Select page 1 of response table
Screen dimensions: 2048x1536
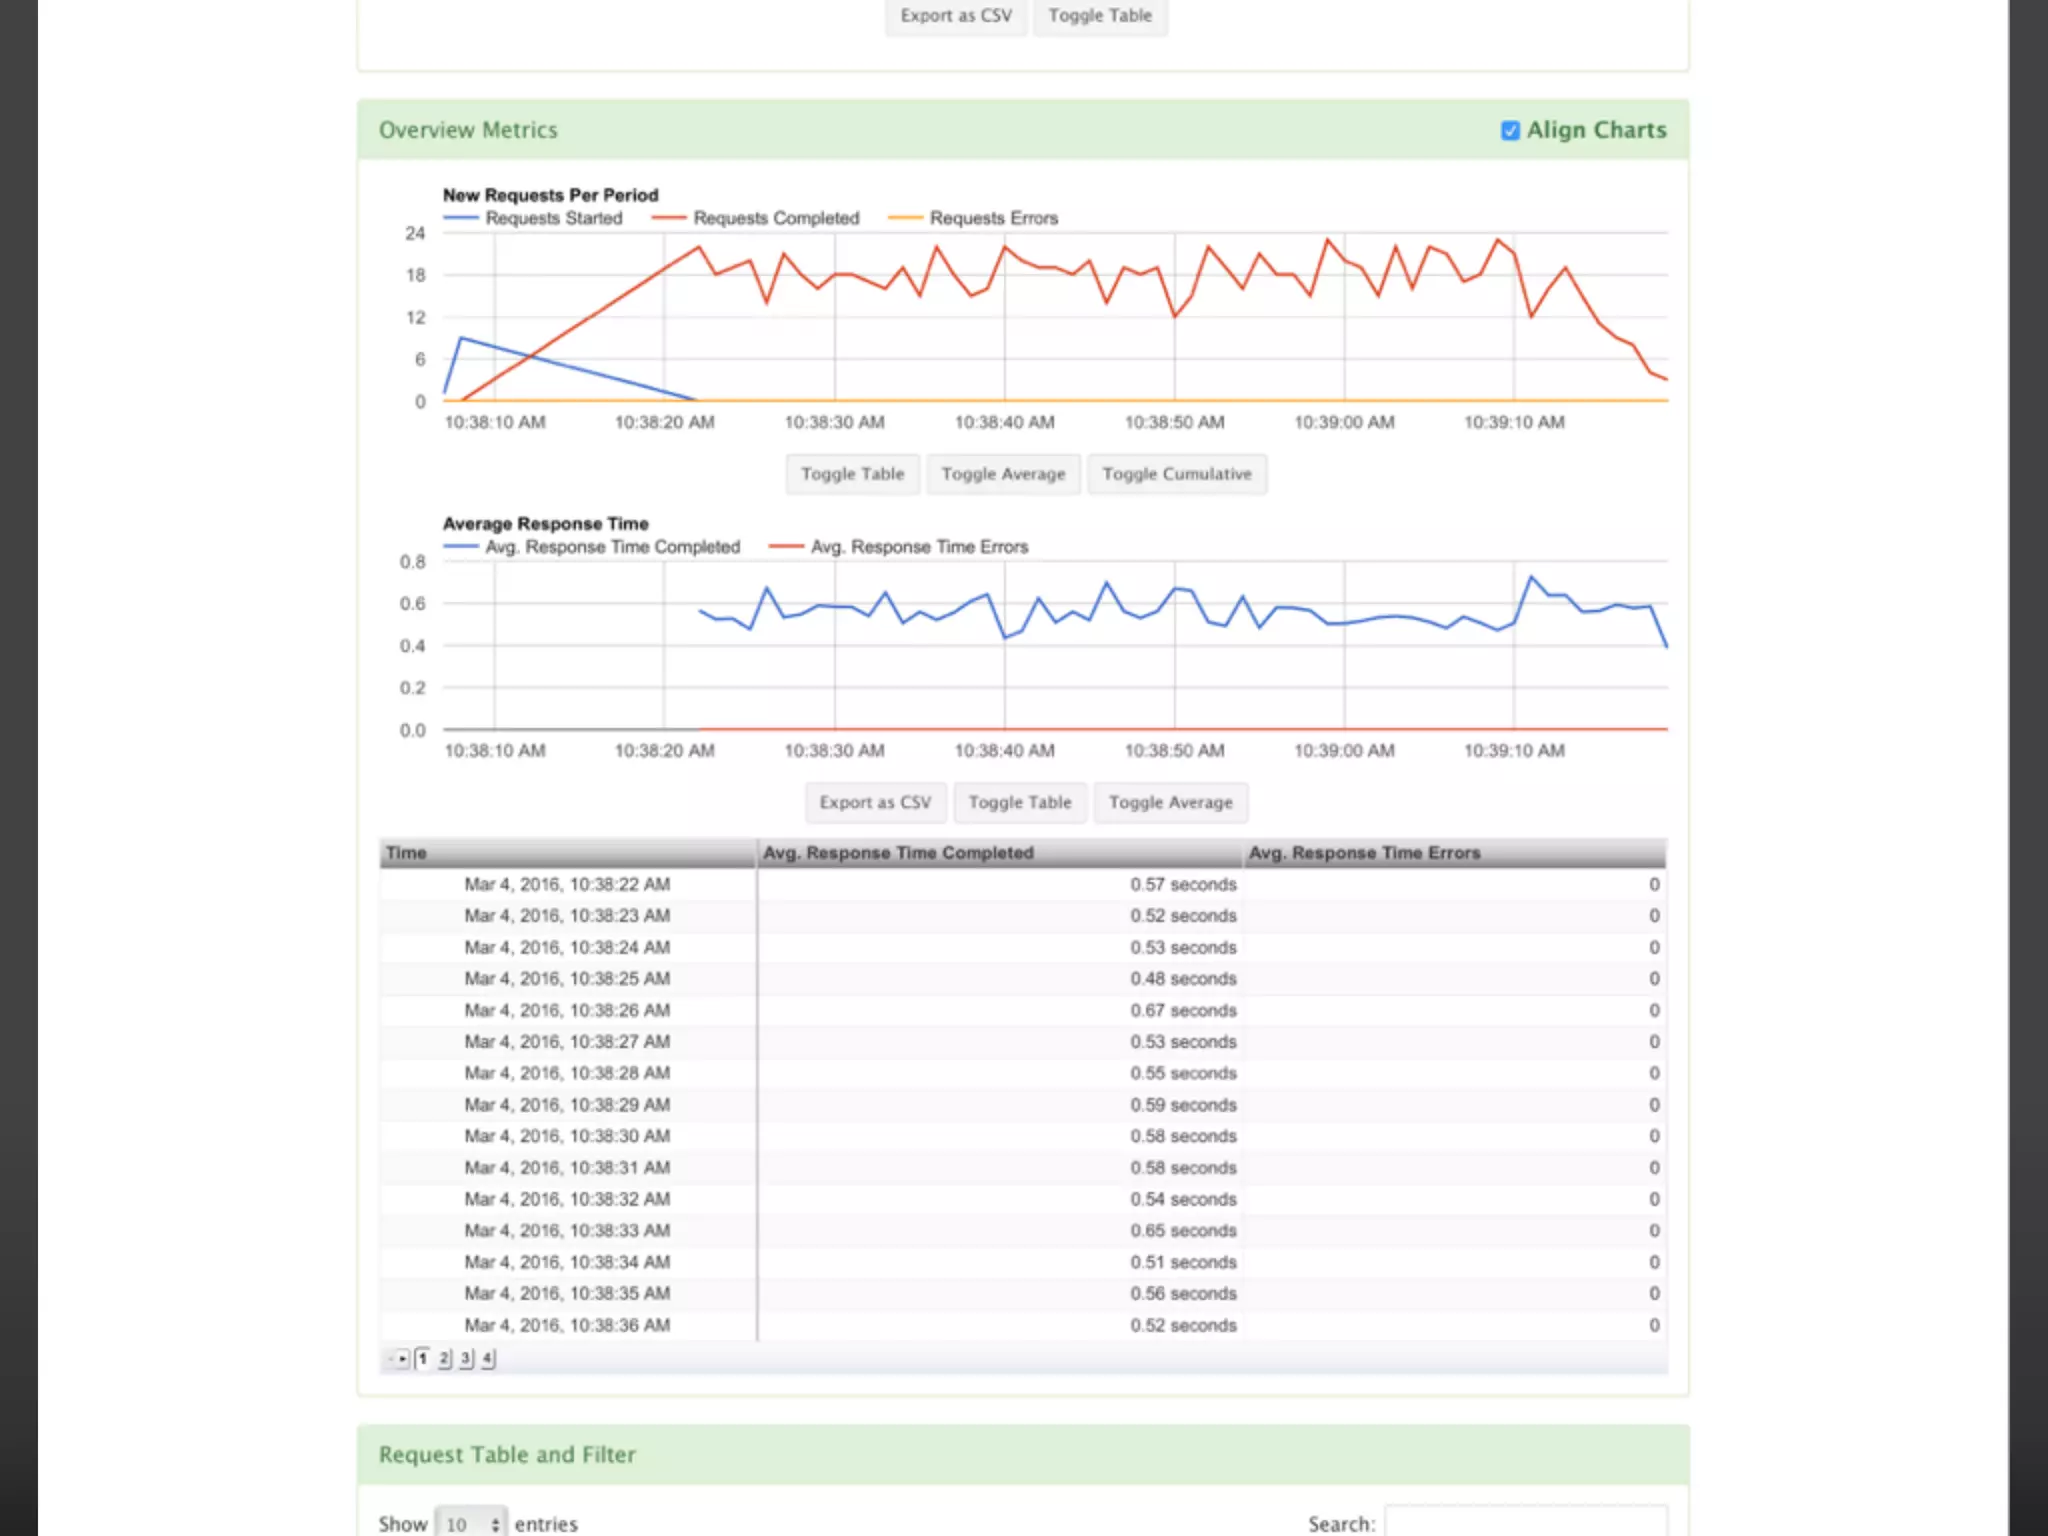click(423, 1358)
